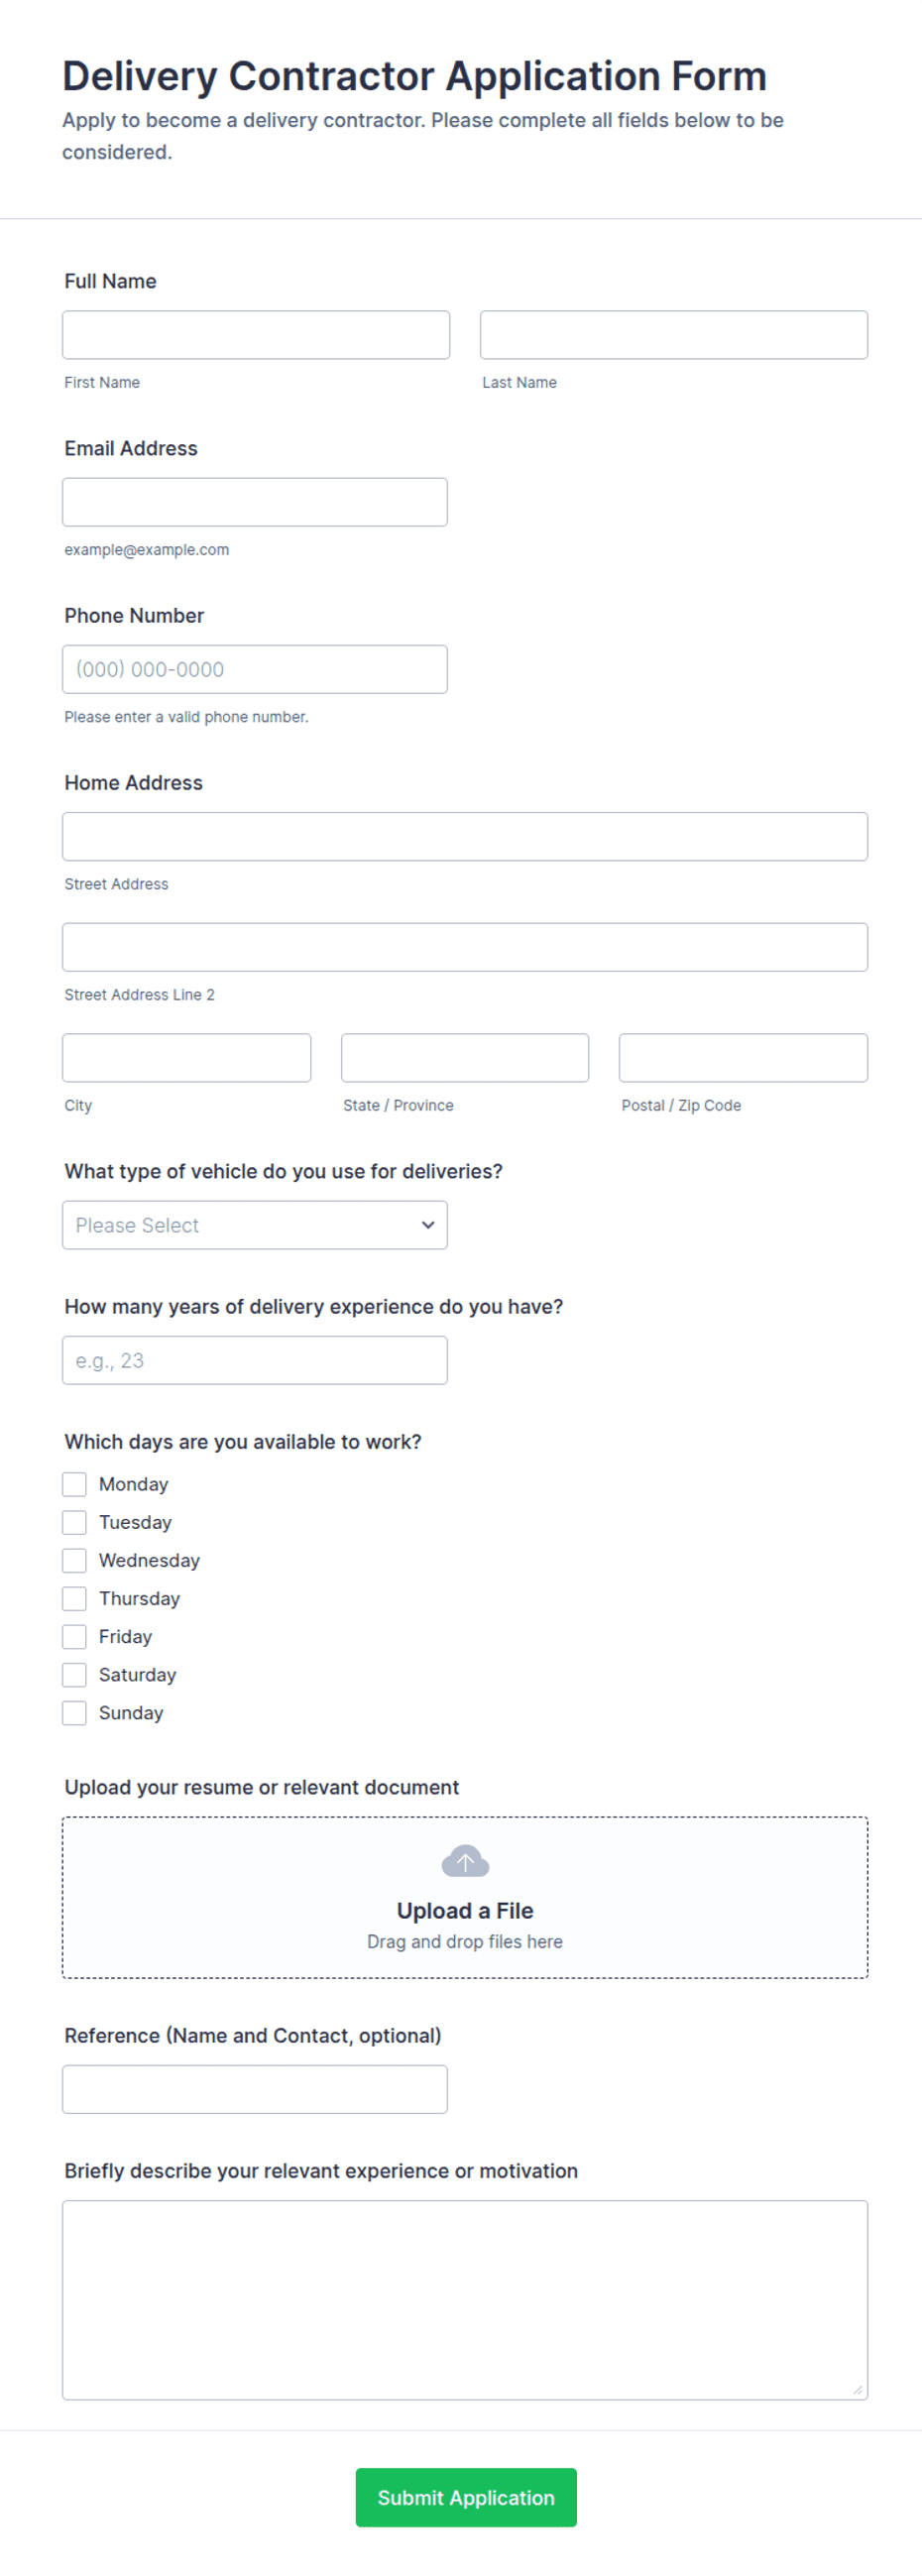Focus the Street Address Line 2 field
The height and width of the screenshot is (2576, 922).
click(465, 947)
